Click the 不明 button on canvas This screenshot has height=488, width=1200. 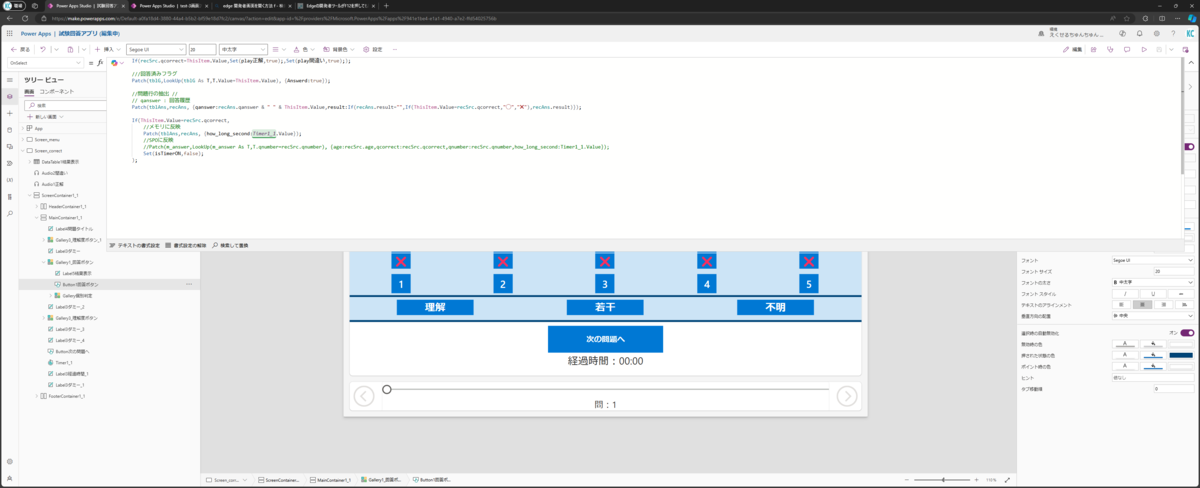click(775, 308)
